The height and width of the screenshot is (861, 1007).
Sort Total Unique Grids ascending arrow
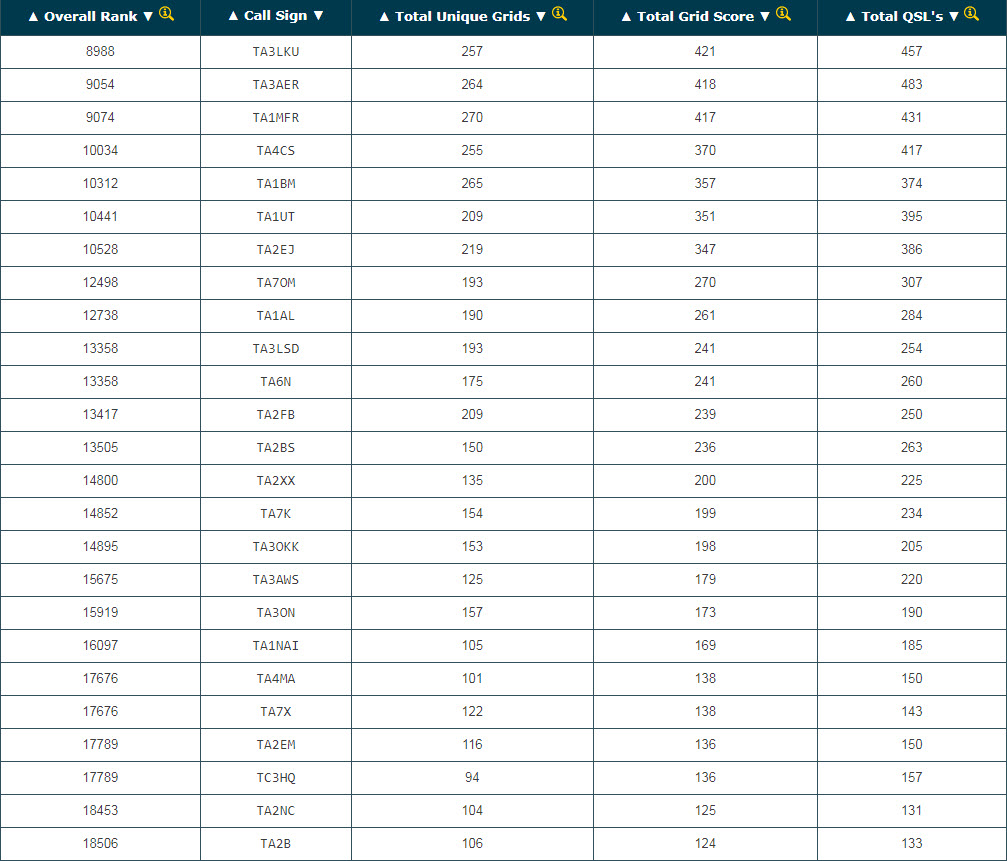tap(385, 17)
